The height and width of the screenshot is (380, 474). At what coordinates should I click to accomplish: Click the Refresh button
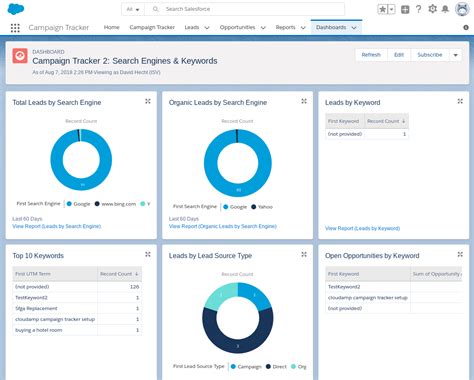click(371, 55)
